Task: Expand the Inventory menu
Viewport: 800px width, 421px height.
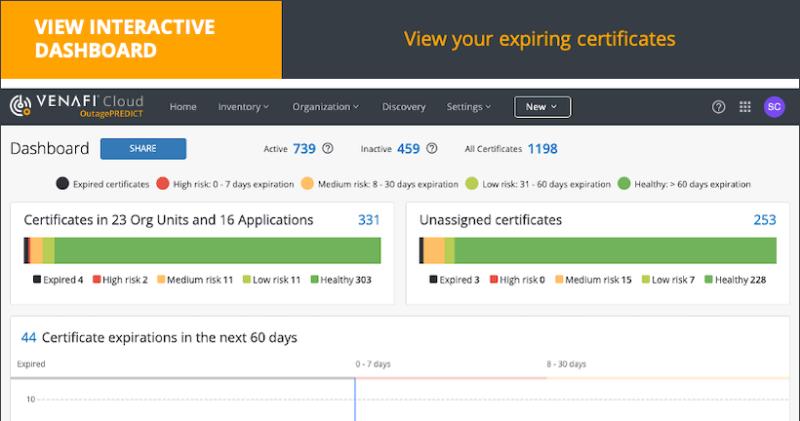Action: tap(243, 107)
